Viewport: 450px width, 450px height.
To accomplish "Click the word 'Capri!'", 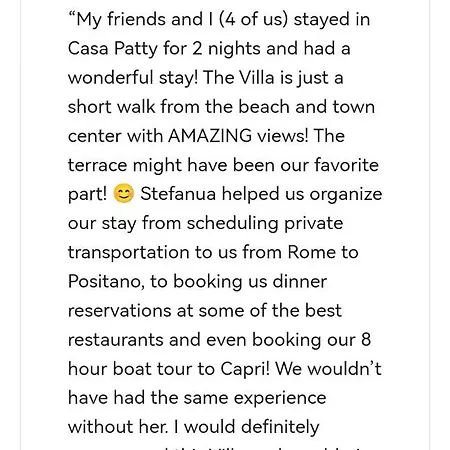I will tap(245, 369).
